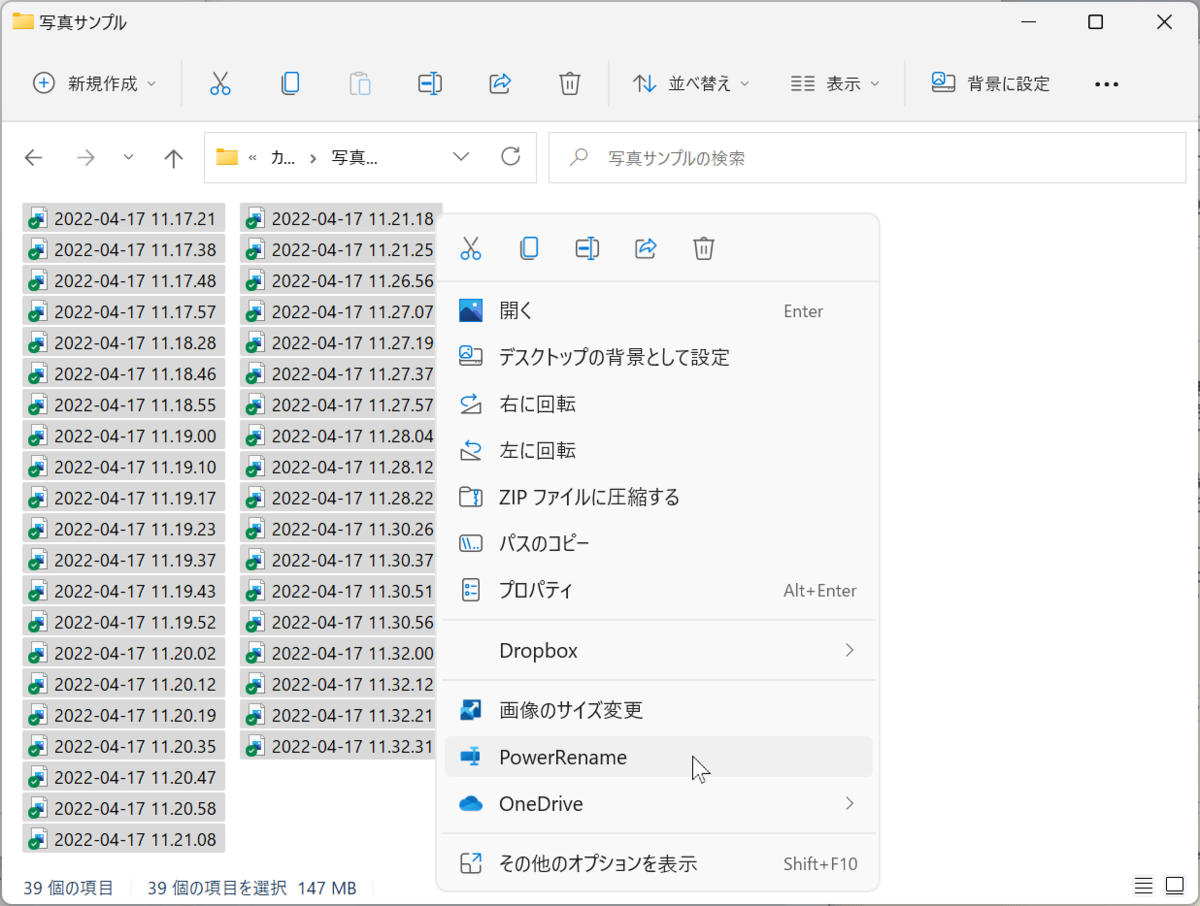The height and width of the screenshot is (906, 1200).
Task: Click the Cut icon in the context menu
Action: [471, 248]
